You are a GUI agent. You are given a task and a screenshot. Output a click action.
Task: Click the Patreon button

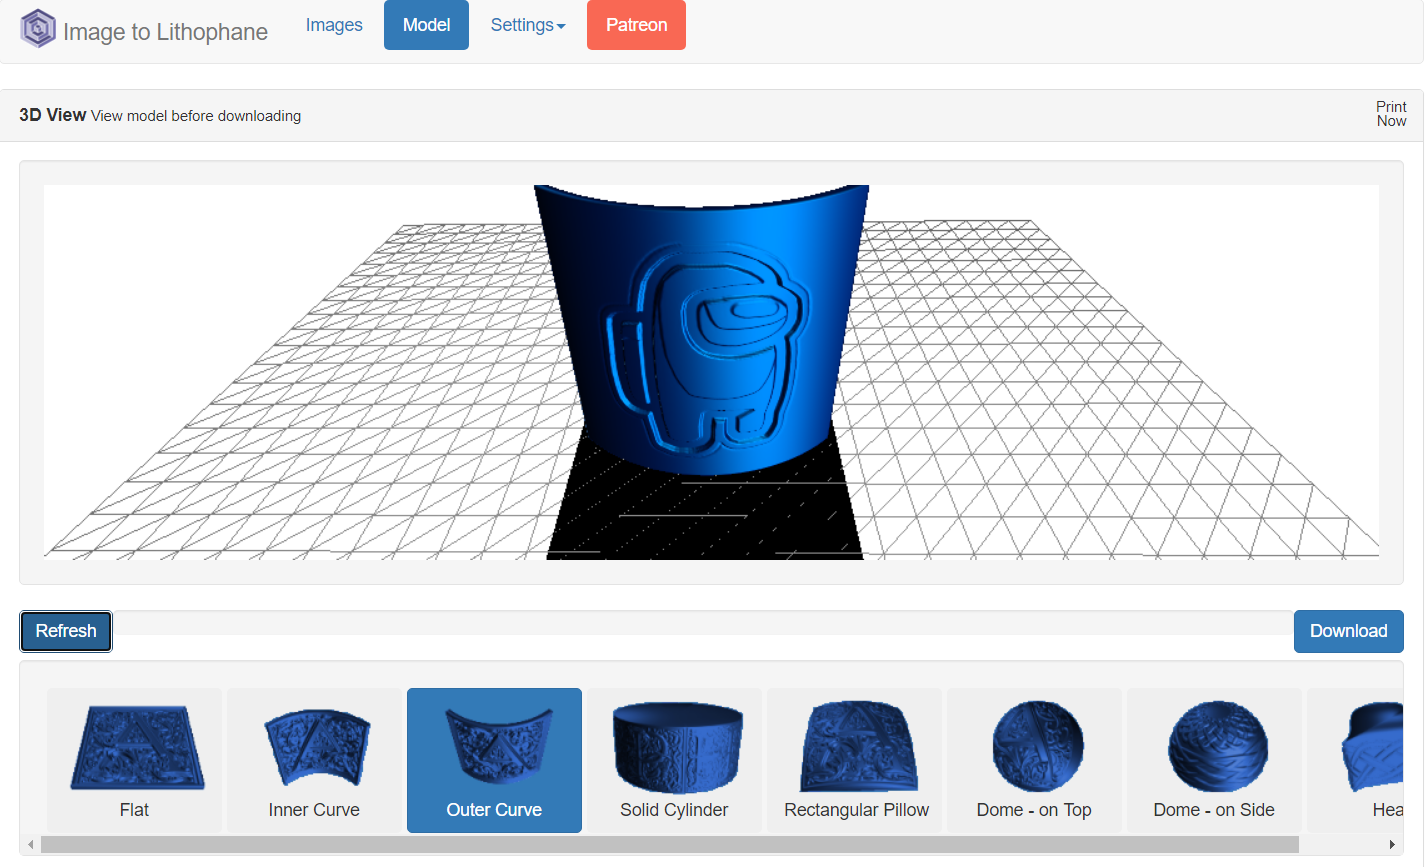click(x=636, y=25)
